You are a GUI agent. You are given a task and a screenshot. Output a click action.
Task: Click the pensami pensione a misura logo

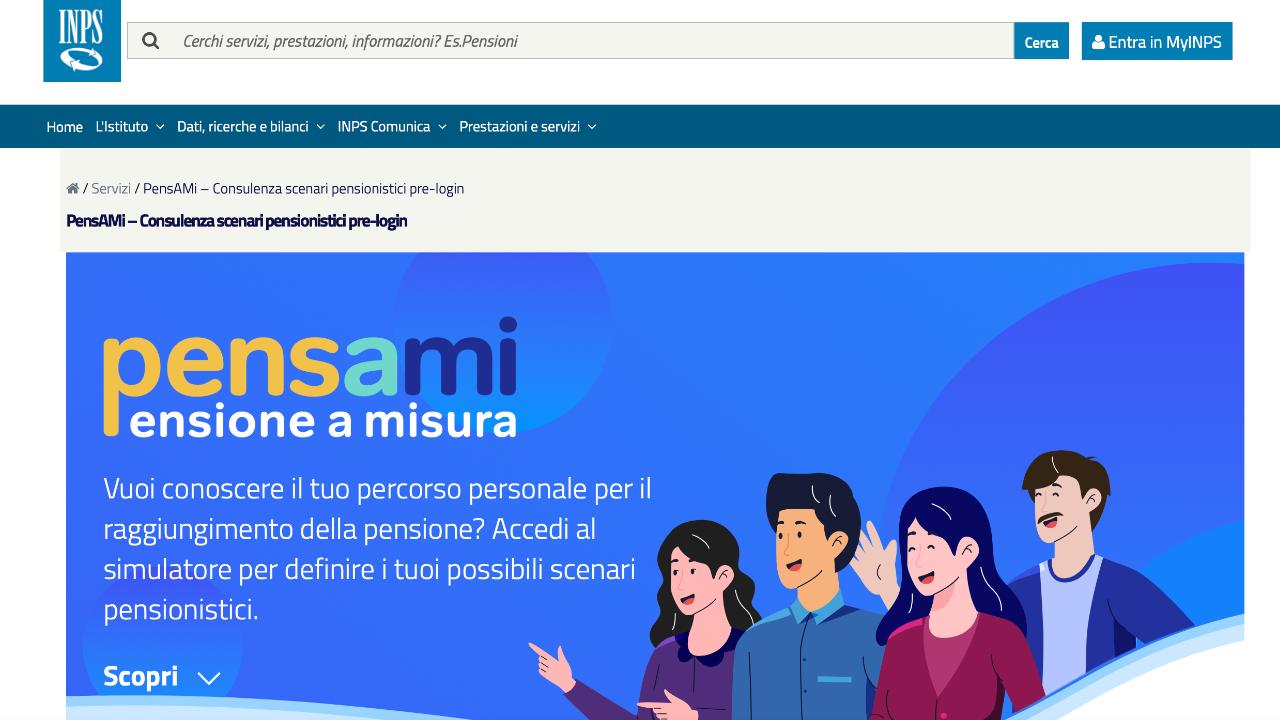310,377
